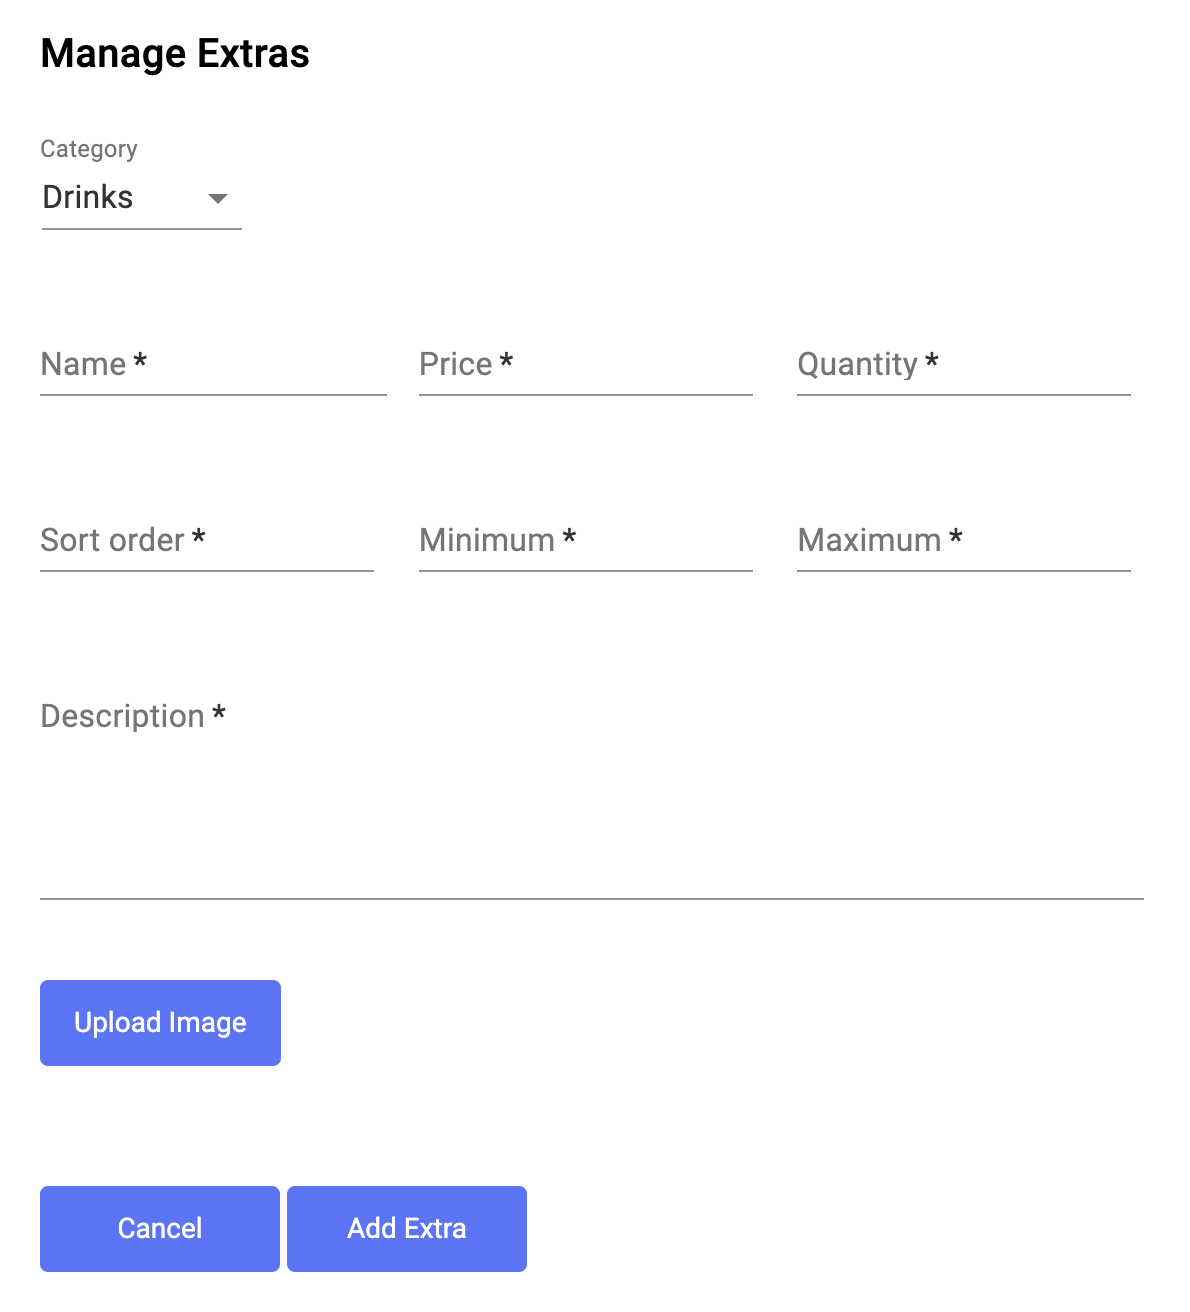Click the asterisk beside the Description label
The width and height of the screenshot is (1190, 1312).
pos(219,713)
